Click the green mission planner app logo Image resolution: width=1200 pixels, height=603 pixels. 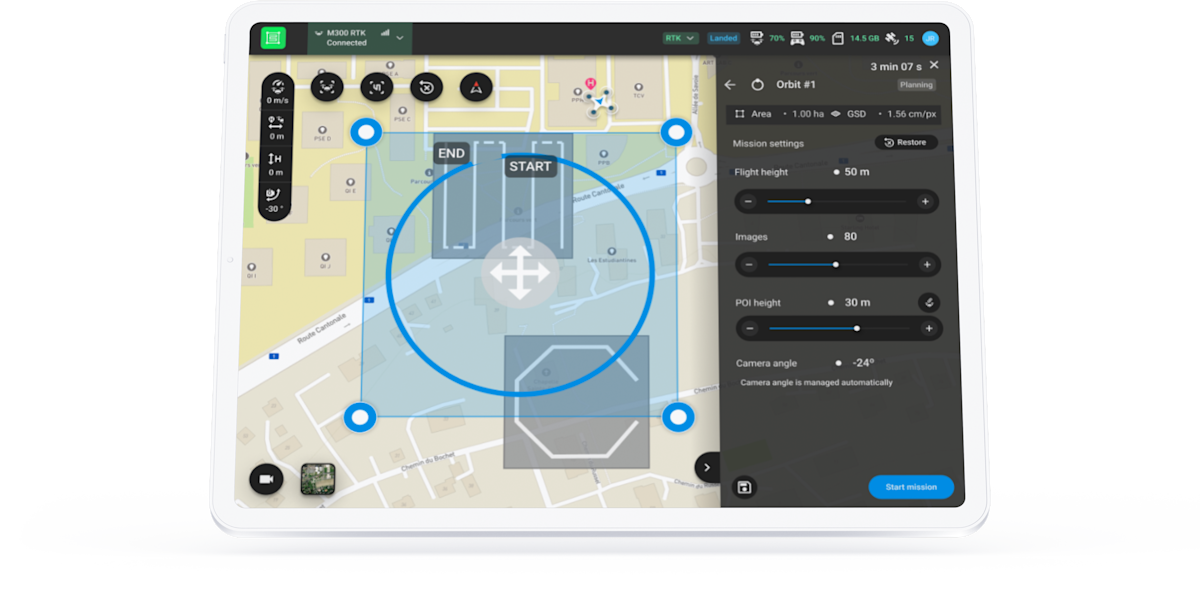(x=274, y=38)
